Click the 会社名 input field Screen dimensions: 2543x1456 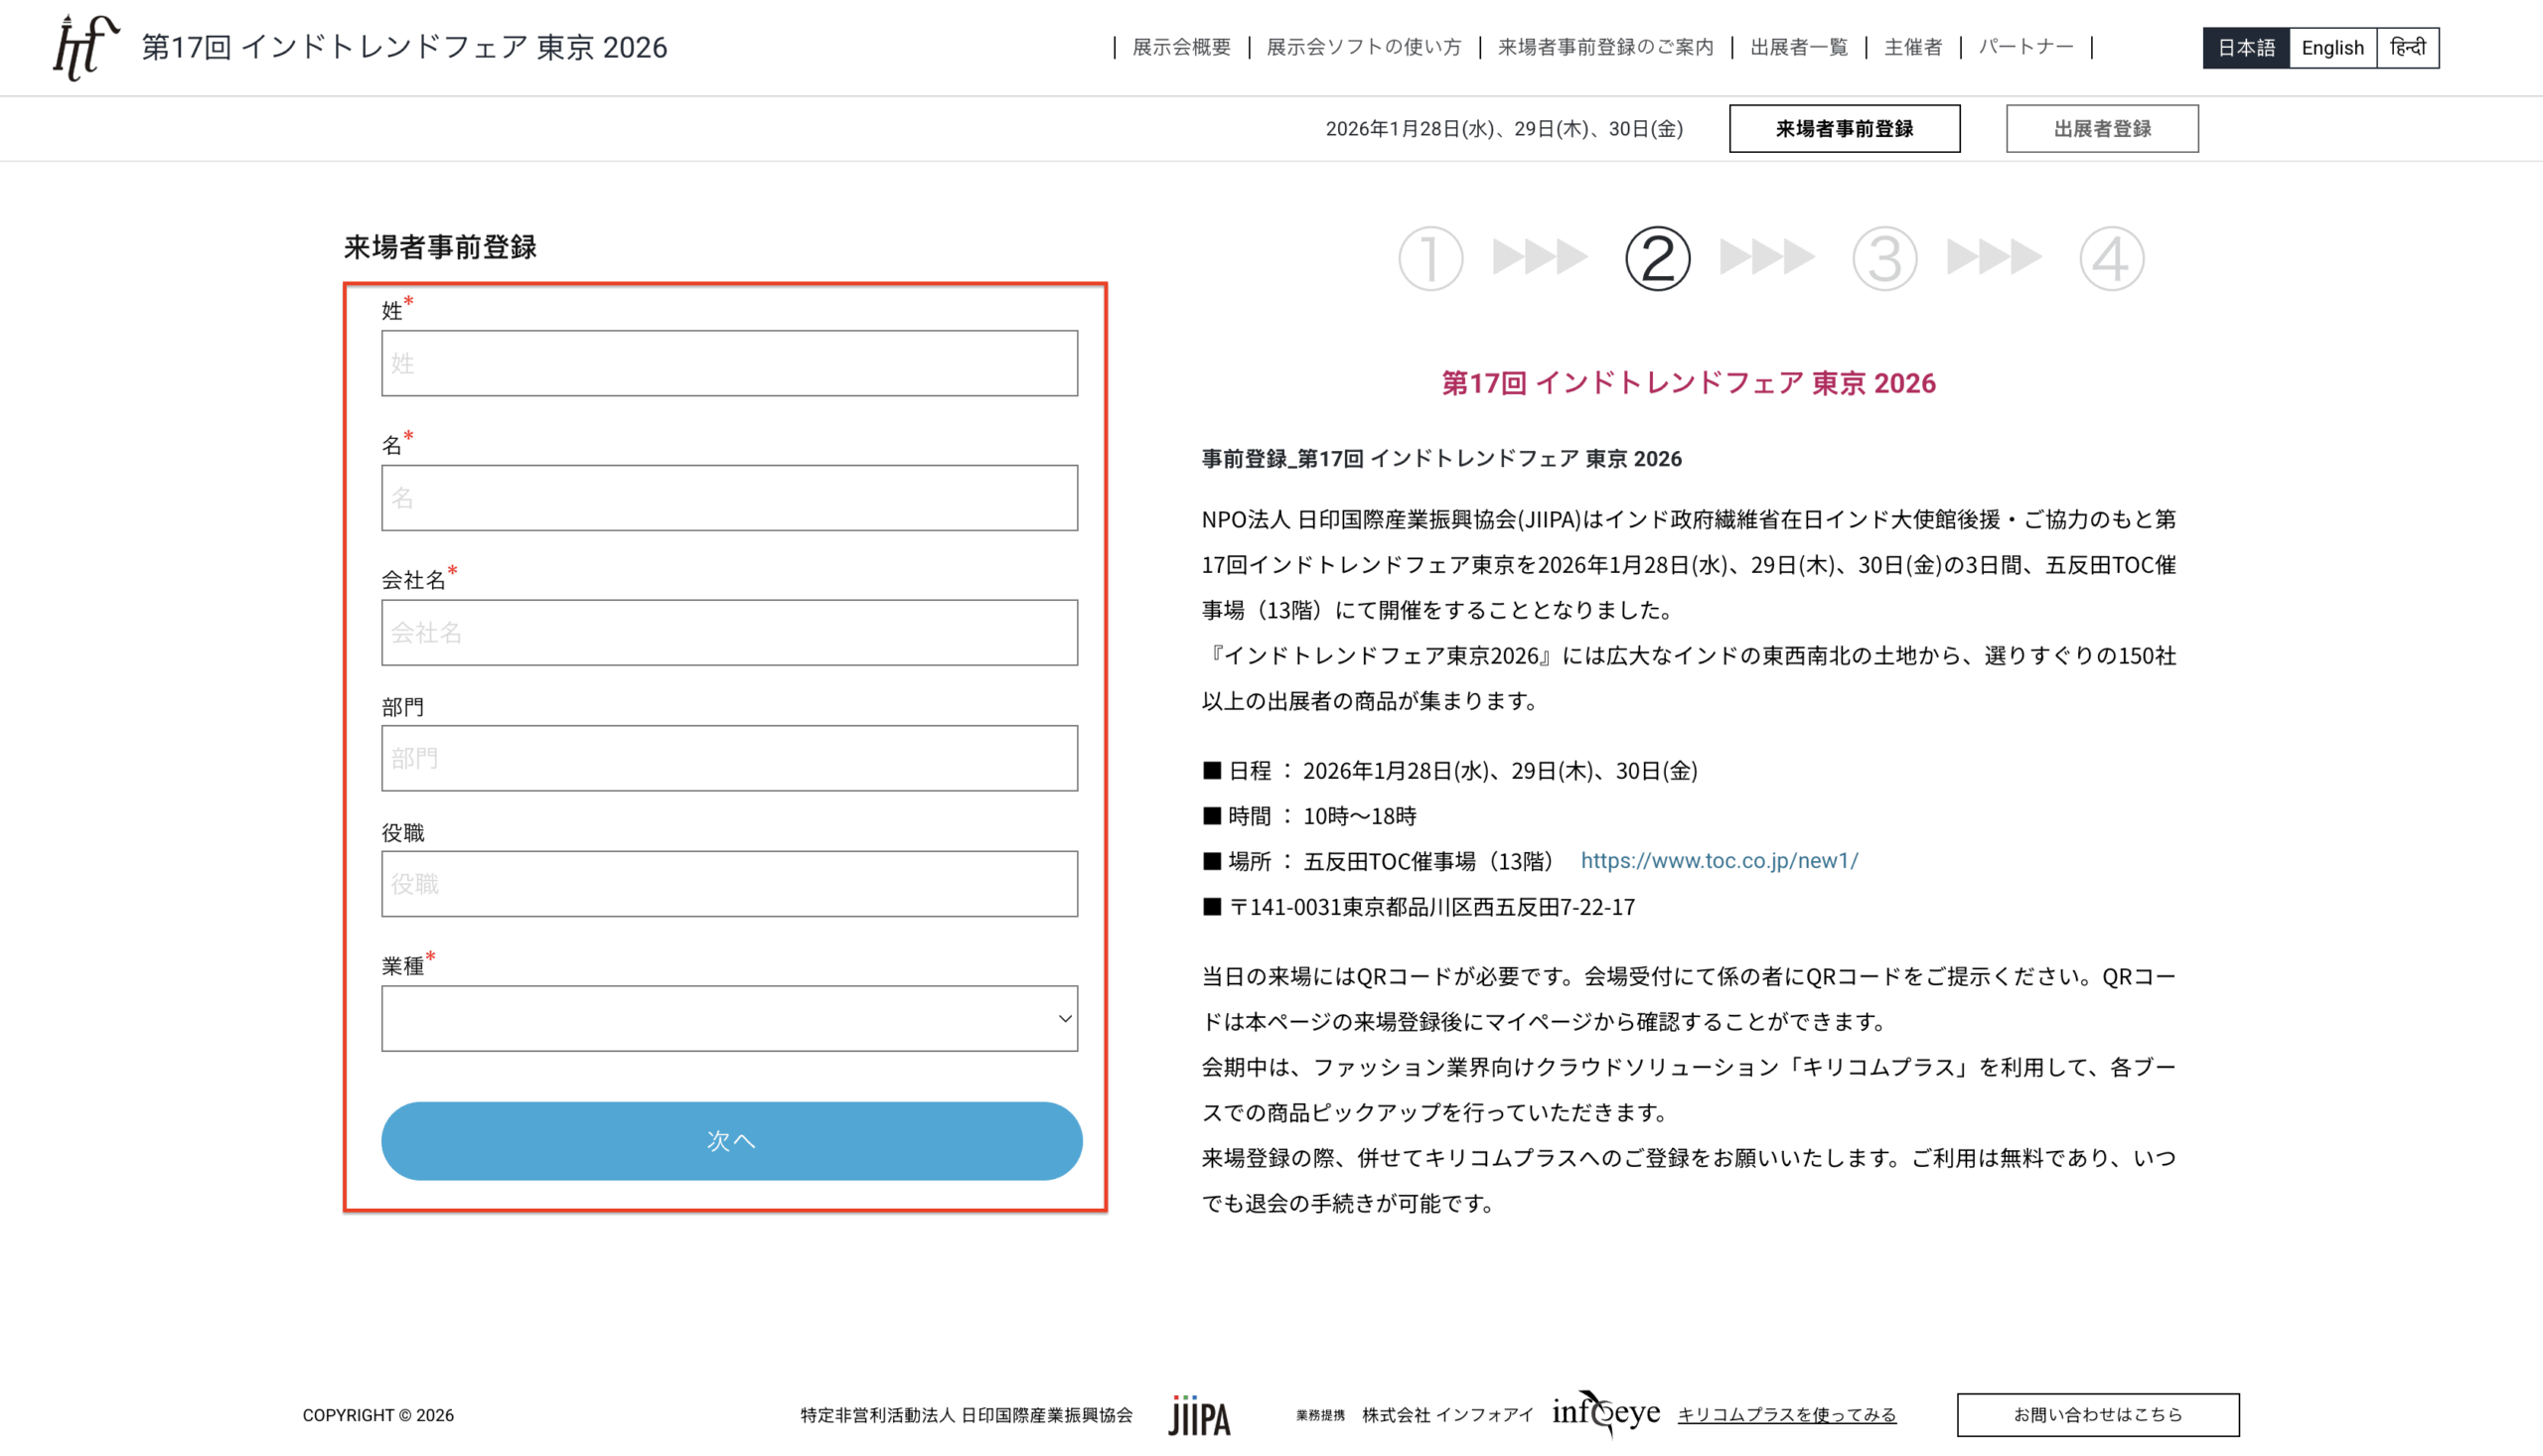(729, 633)
